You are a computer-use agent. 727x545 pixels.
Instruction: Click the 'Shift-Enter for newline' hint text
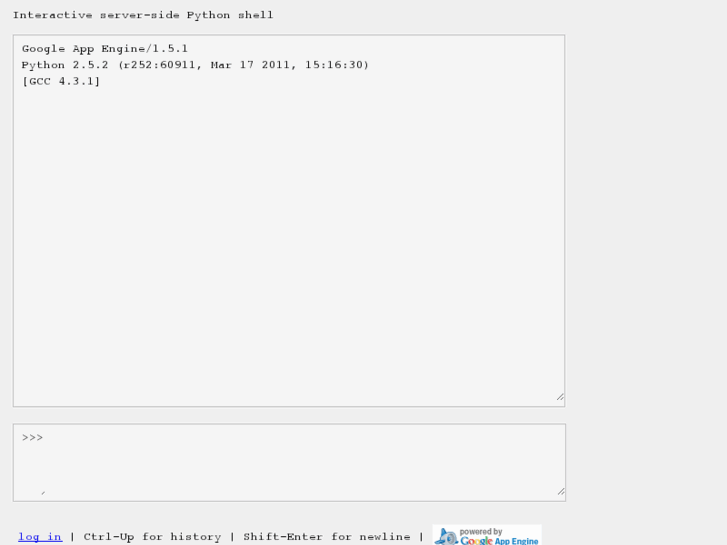tap(326, 537)
